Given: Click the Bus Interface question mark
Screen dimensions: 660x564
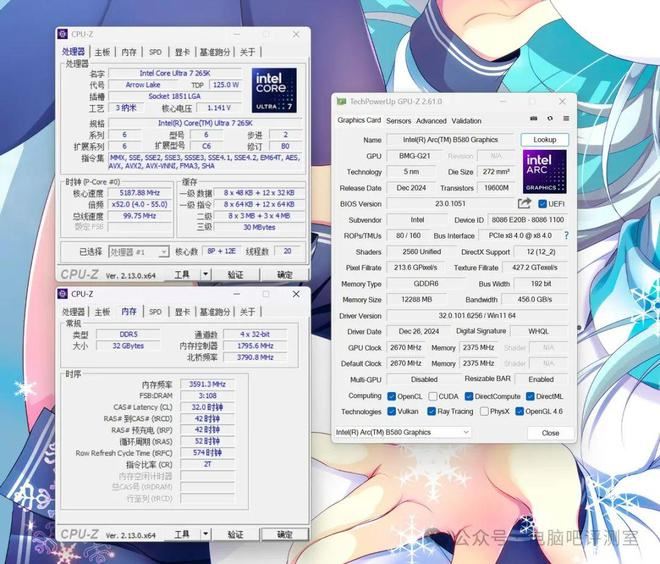Looking at the screenshot, I should click(566, 236).
